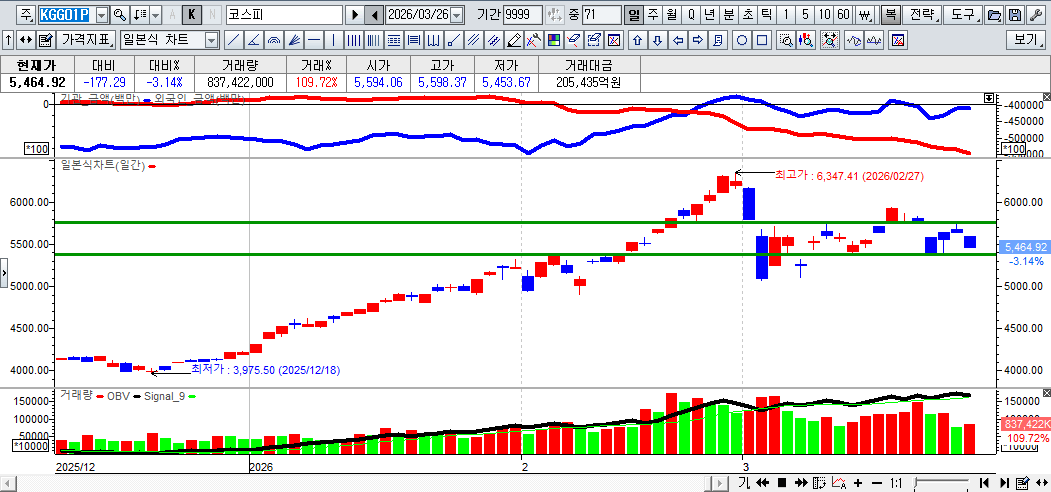Viewport: 1051px width, 492px height.
Task: Toggle the K market selector button
Action: (192, 15)
